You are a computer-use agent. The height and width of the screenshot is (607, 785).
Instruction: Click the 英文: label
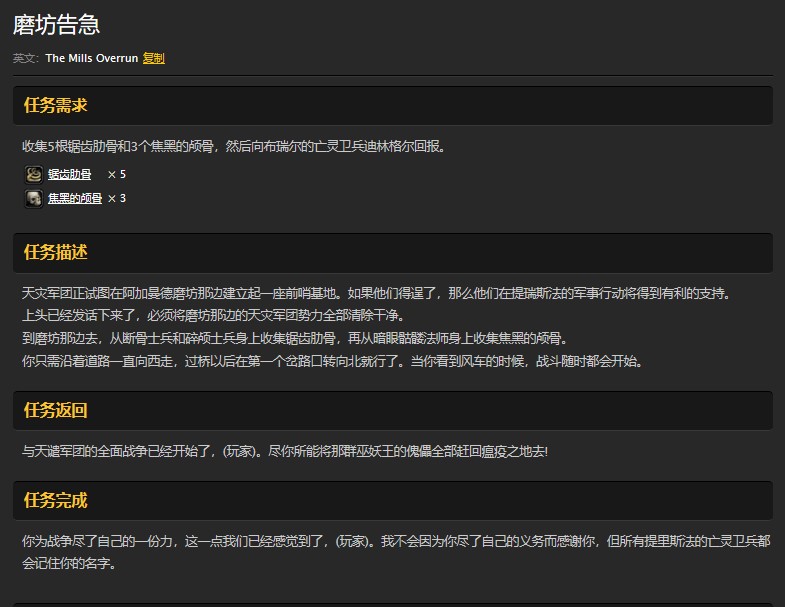(x=26, y=58)
